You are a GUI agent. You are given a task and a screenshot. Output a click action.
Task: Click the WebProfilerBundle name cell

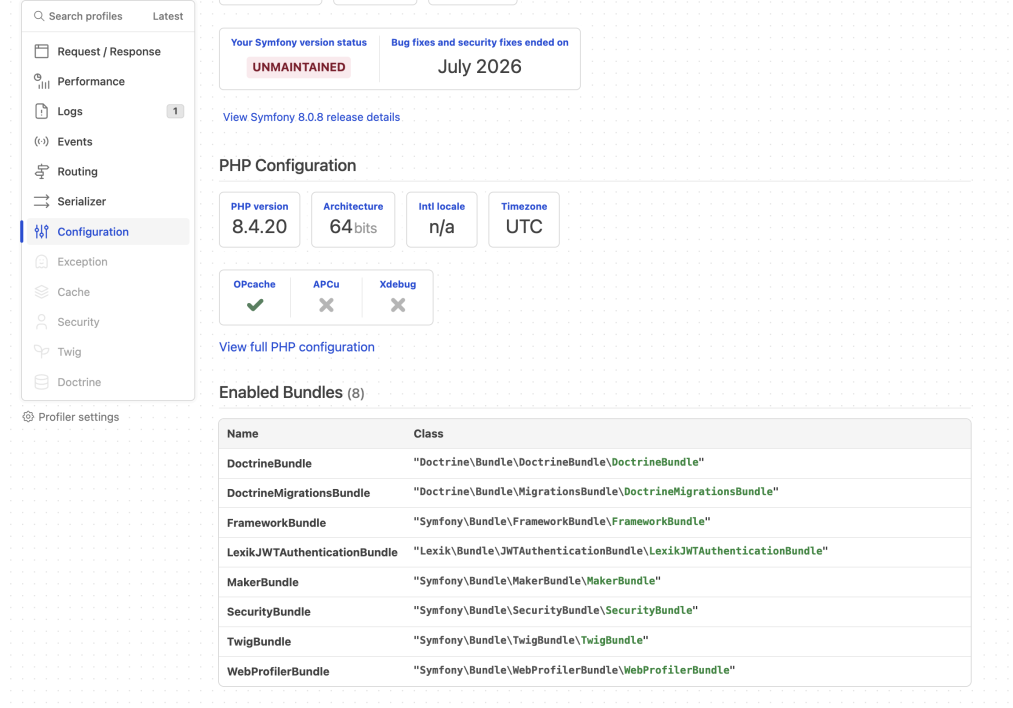(x=278, y=671)
